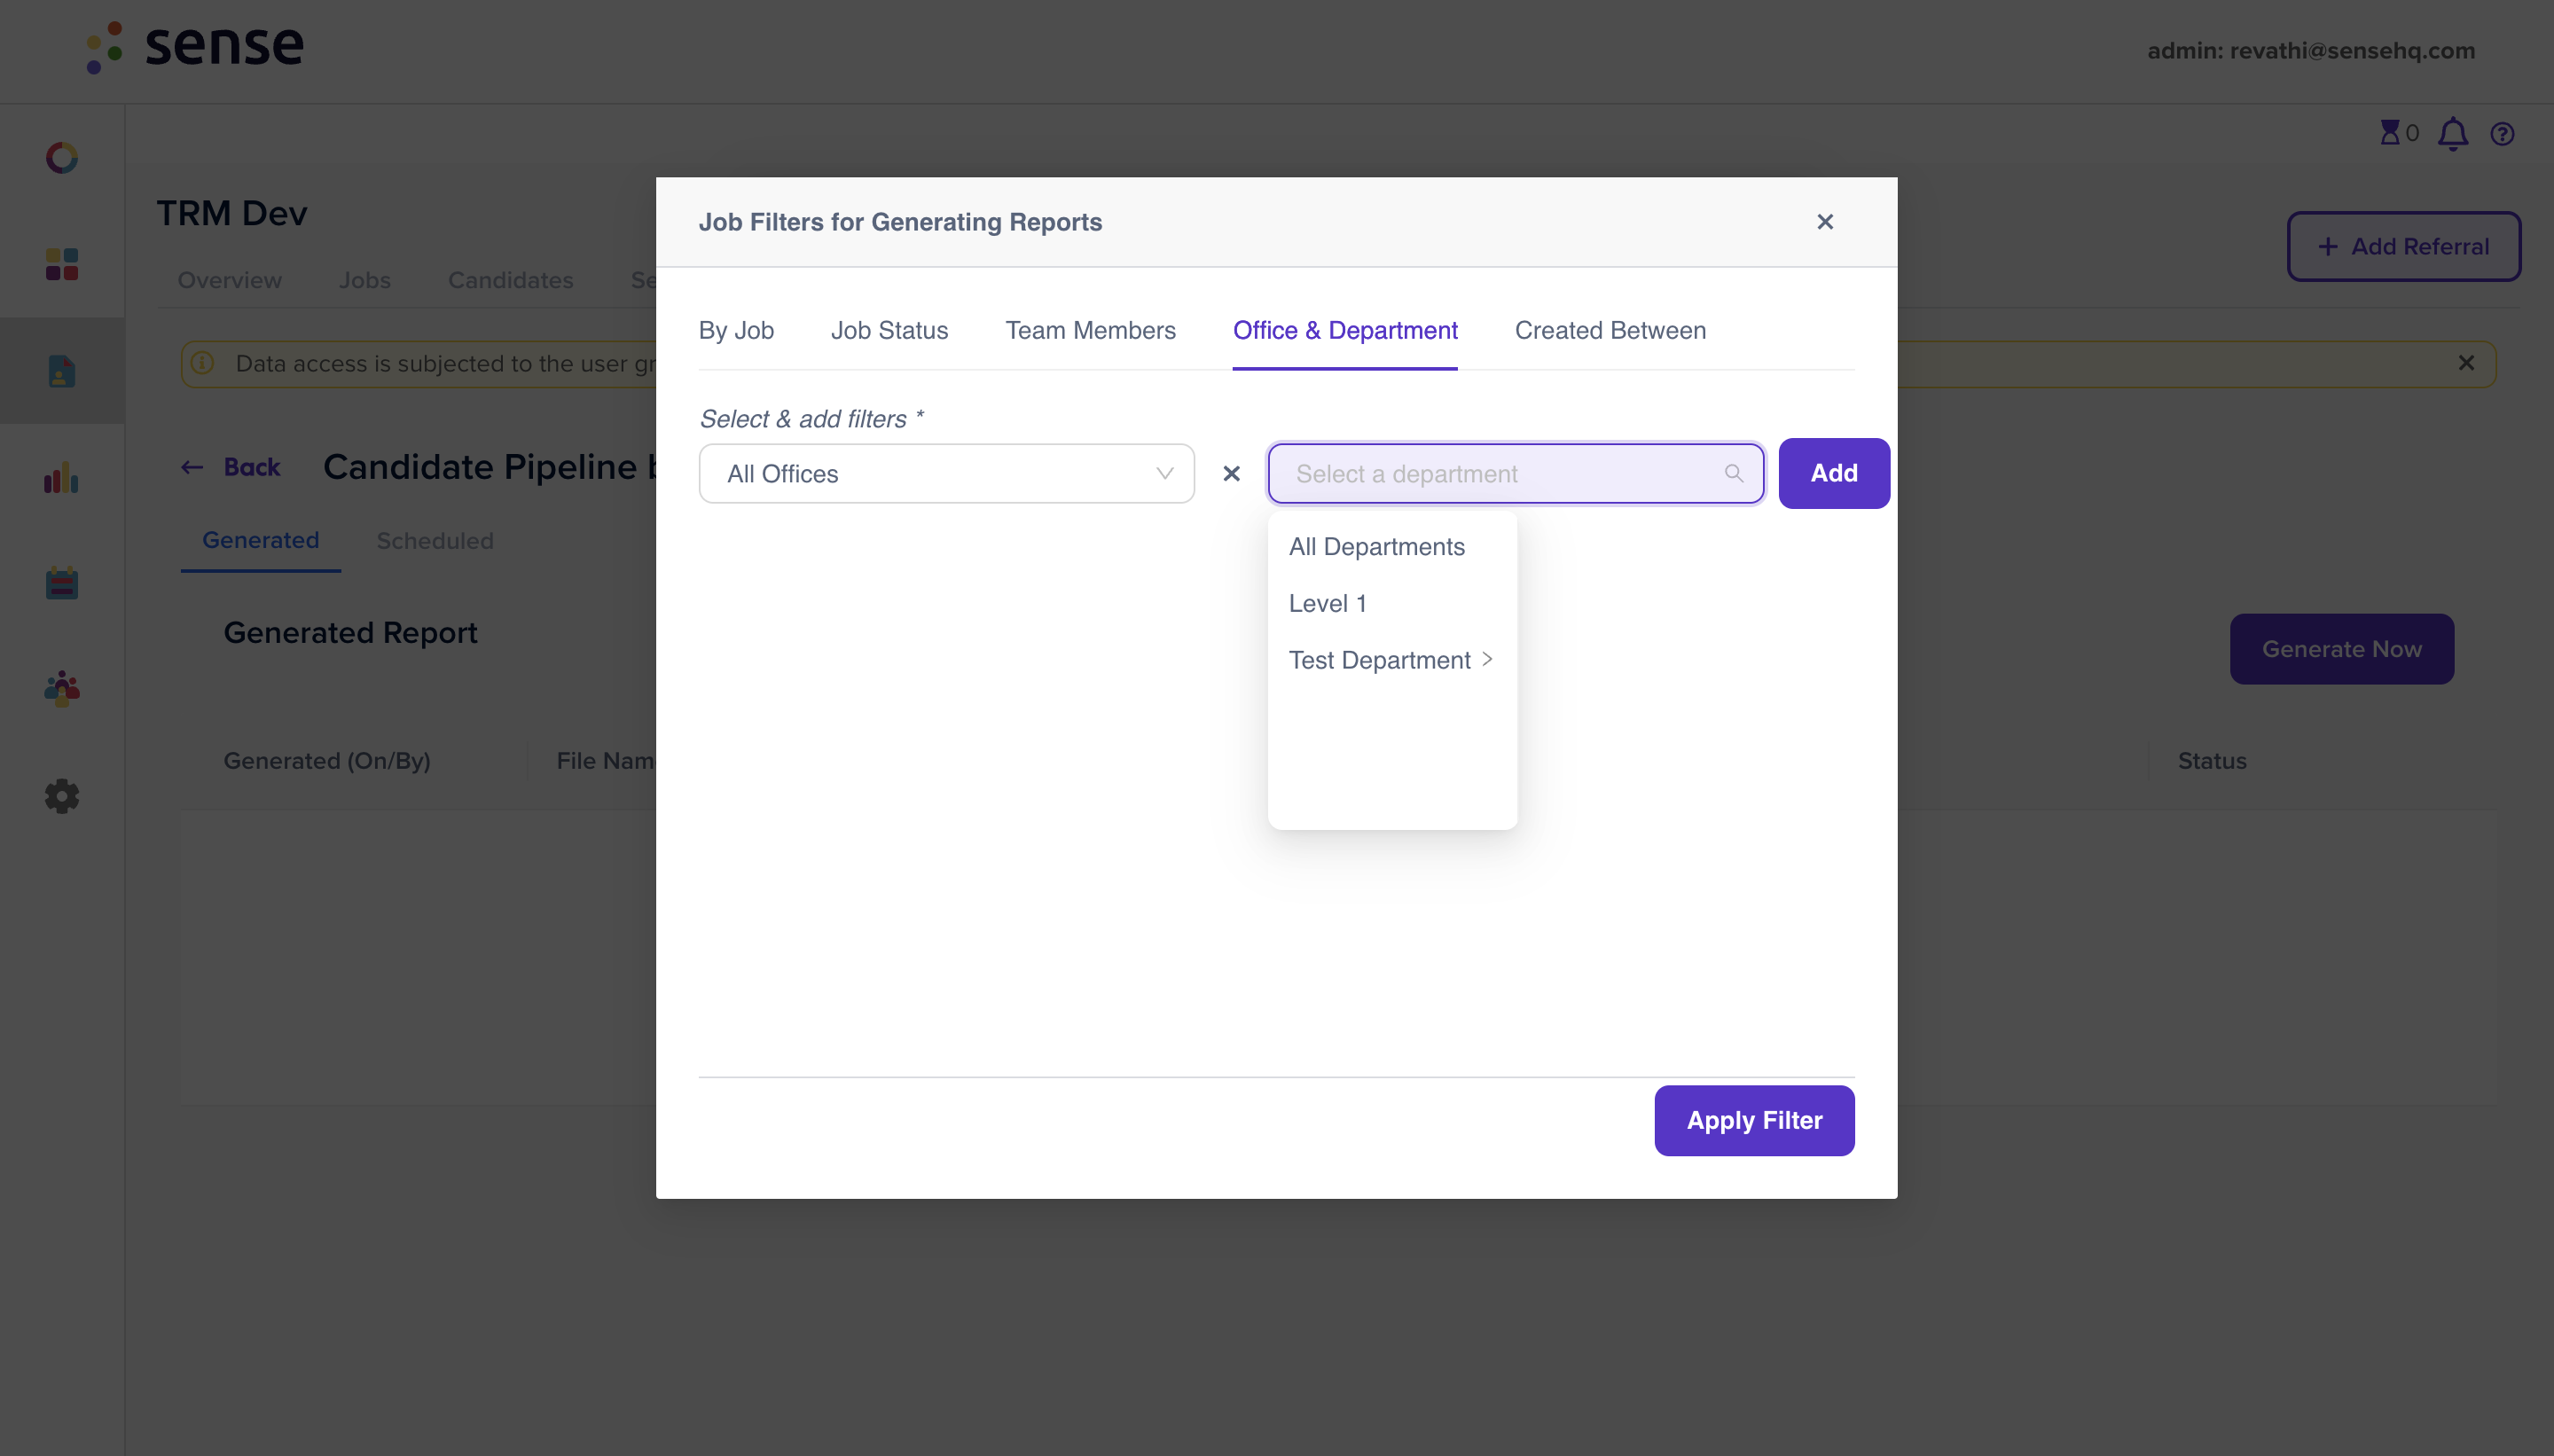
Task: Switch to the Created Between tab
Action: 1610,330
